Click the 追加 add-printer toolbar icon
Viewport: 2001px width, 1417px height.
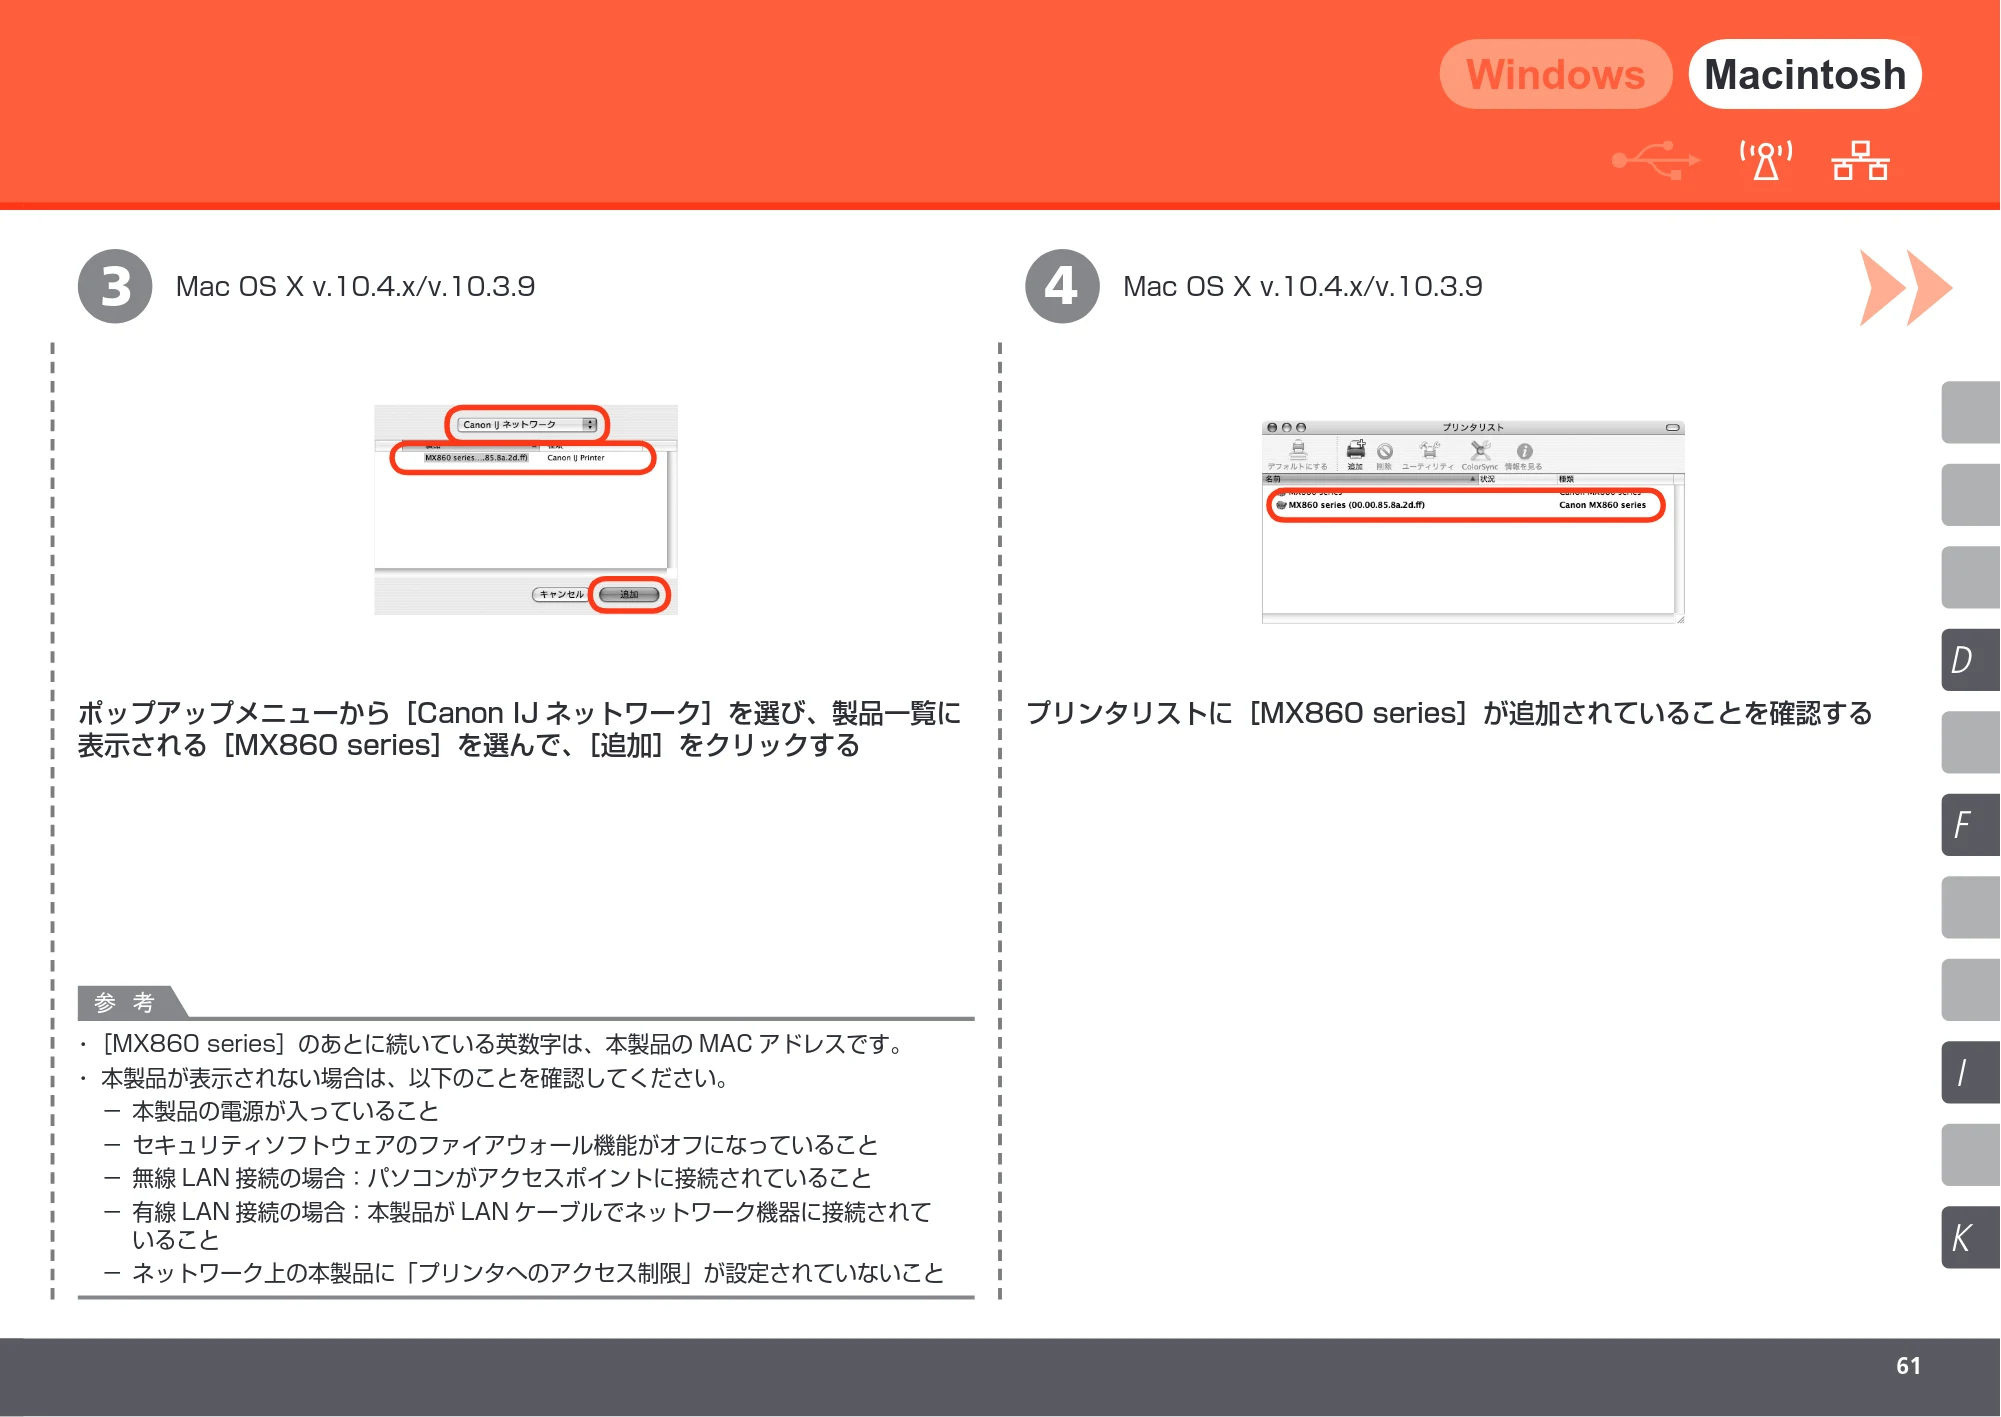tap(1356, 455)
